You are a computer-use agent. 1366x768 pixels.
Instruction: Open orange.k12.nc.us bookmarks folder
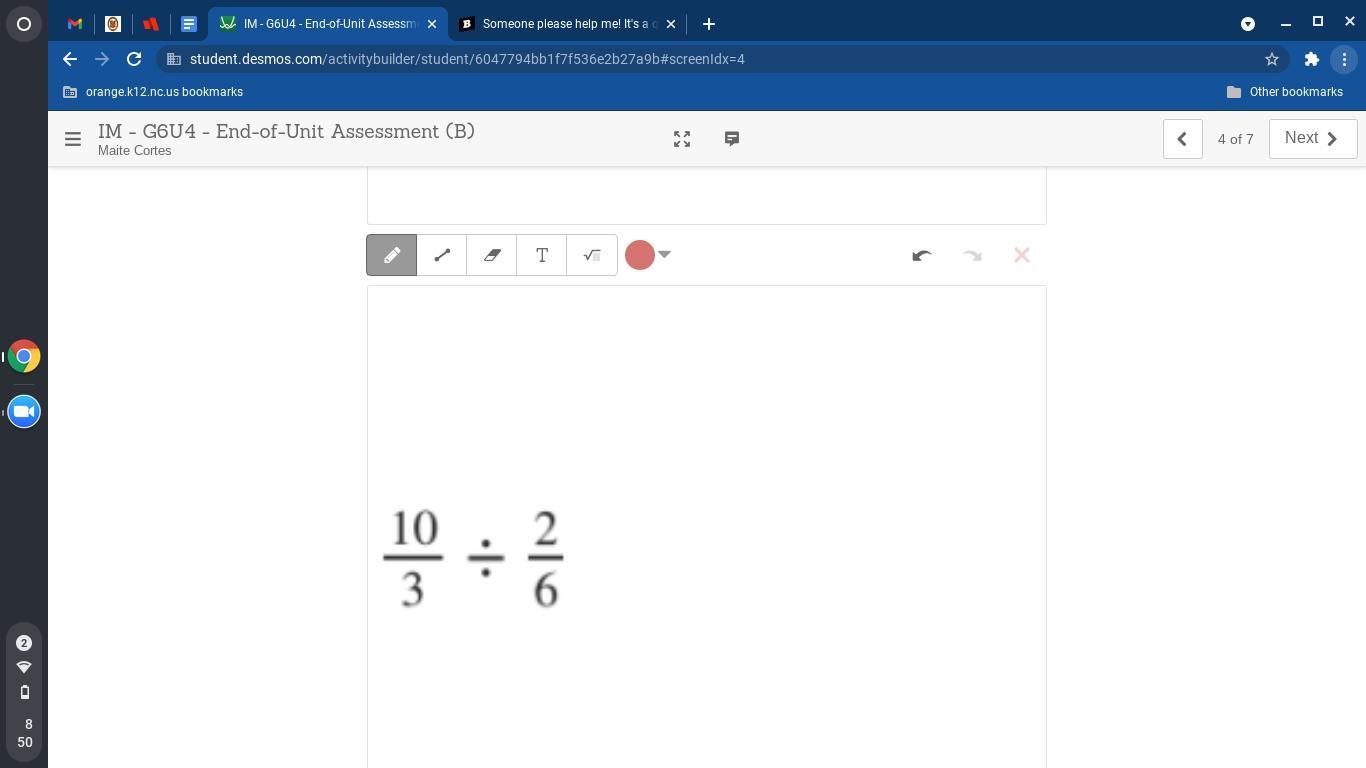coord(153,92)
